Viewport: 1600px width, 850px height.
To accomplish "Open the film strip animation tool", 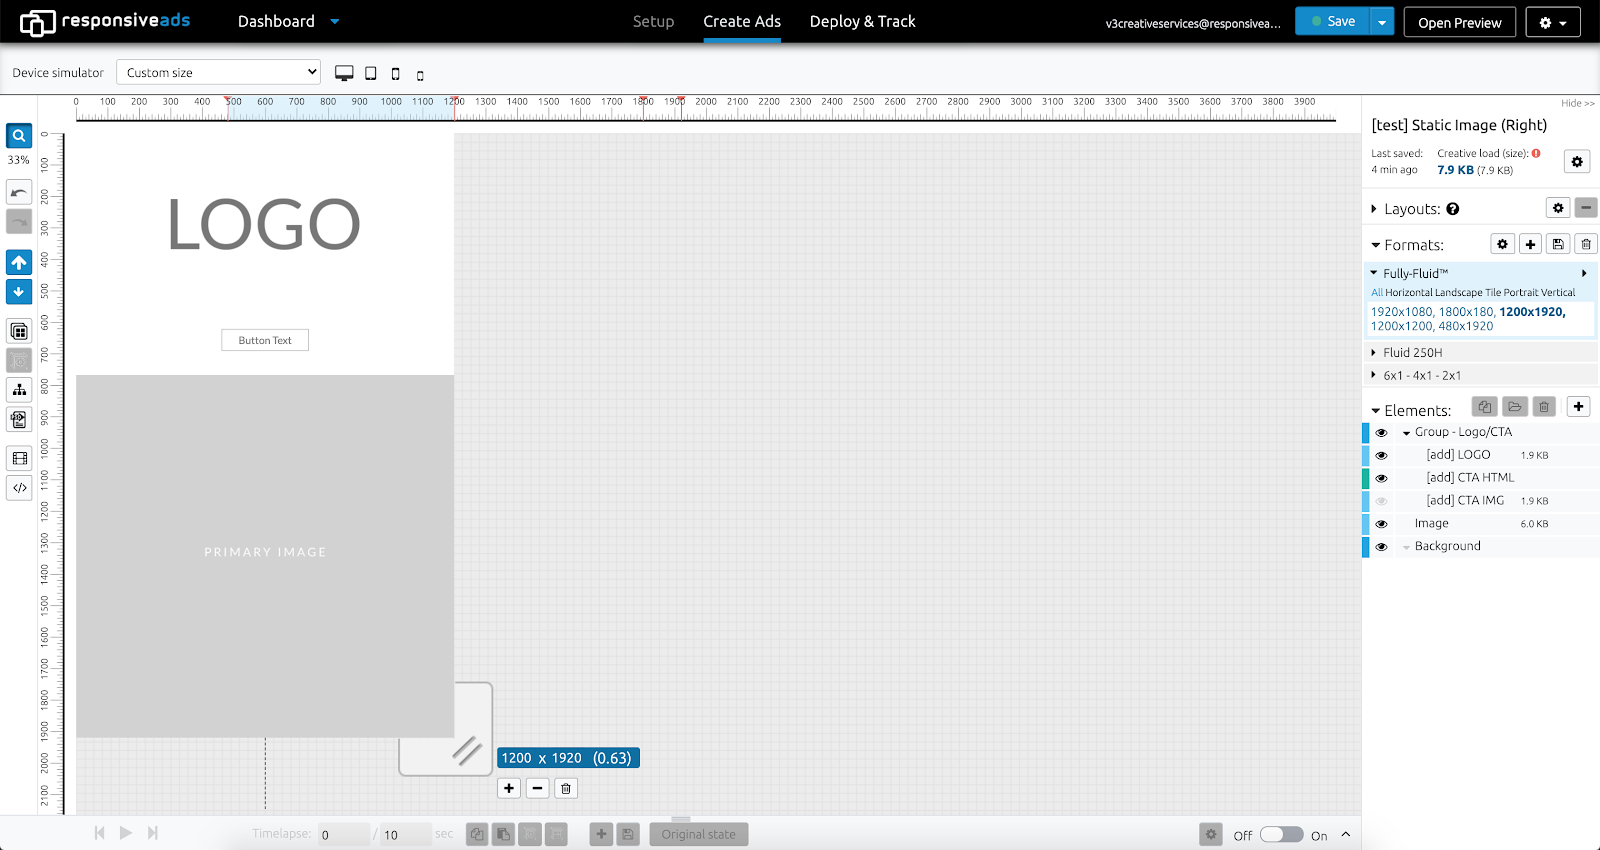I will (19, 458).
